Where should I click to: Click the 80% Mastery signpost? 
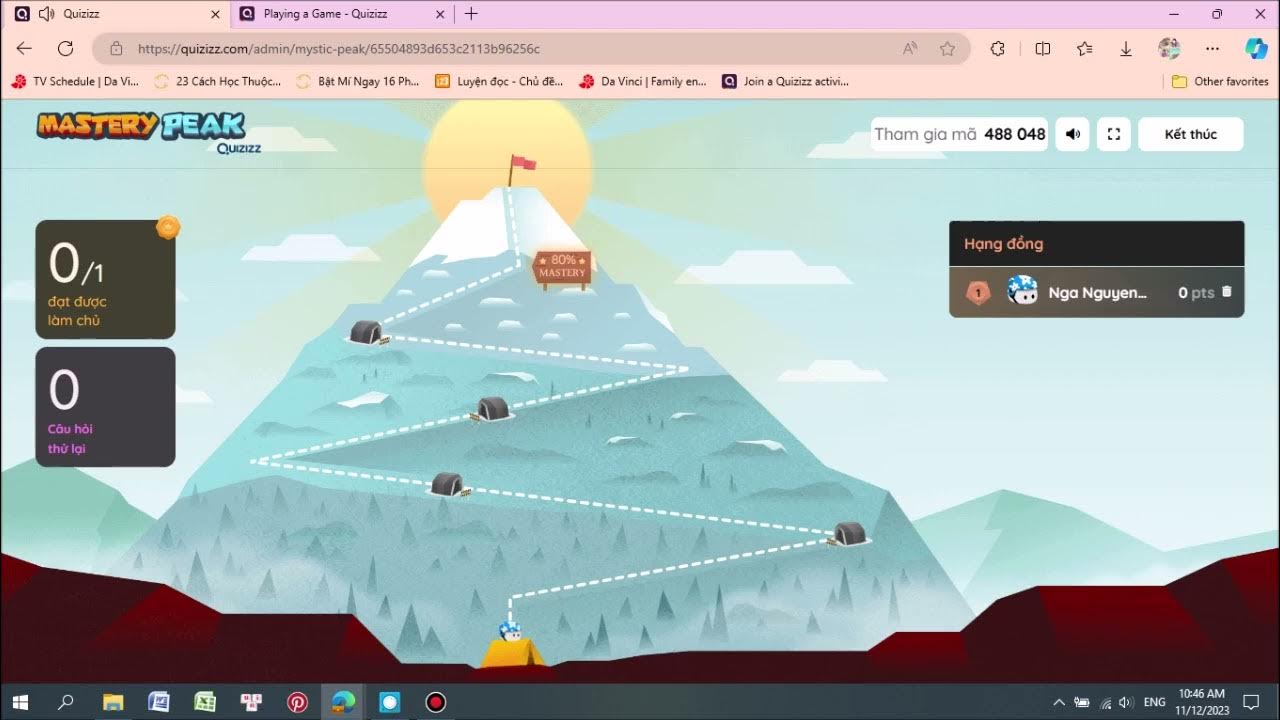coord(562,268)
